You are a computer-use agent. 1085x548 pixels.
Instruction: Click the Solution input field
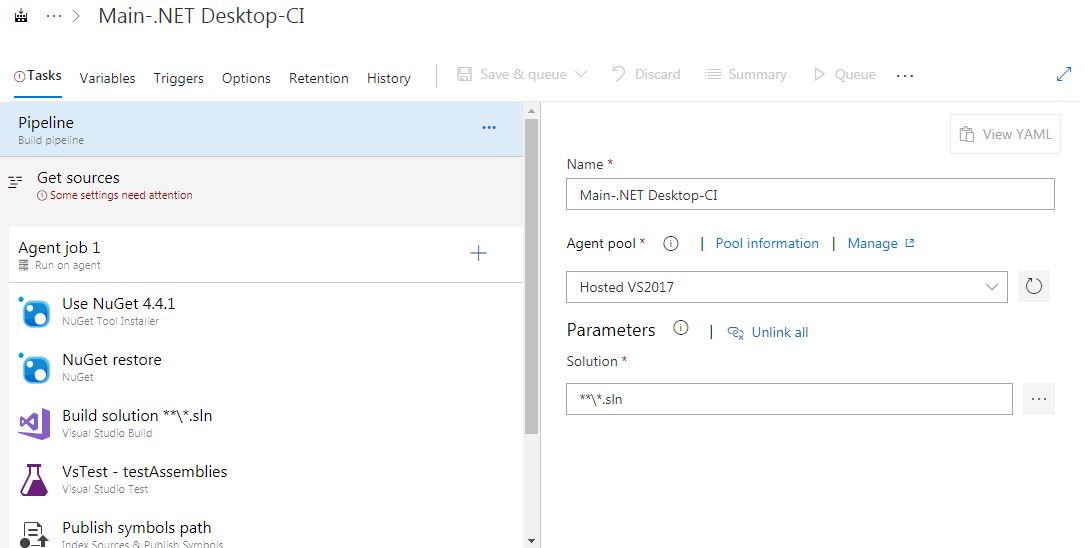pyautogui.click(x=789, y=399)
